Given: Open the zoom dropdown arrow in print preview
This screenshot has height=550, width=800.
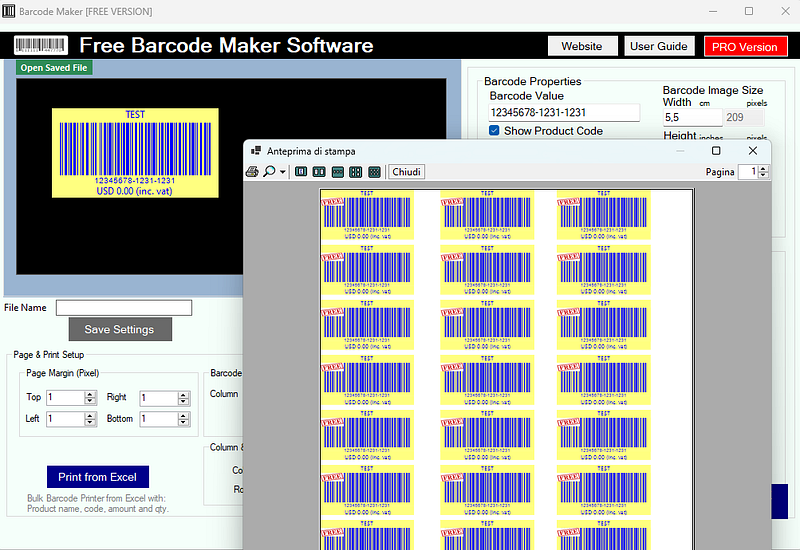Looking at the screenshot, I should click(282, 172).
